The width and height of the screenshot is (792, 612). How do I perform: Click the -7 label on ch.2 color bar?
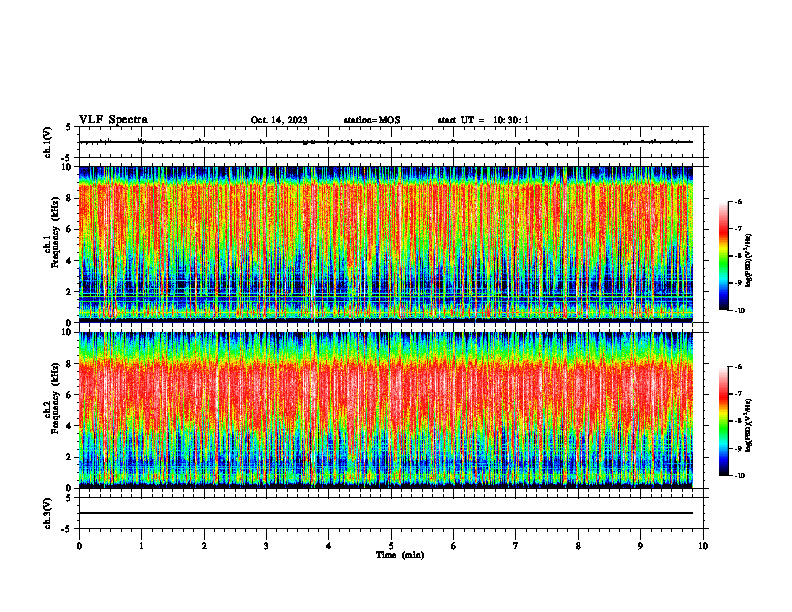(738, 394)
